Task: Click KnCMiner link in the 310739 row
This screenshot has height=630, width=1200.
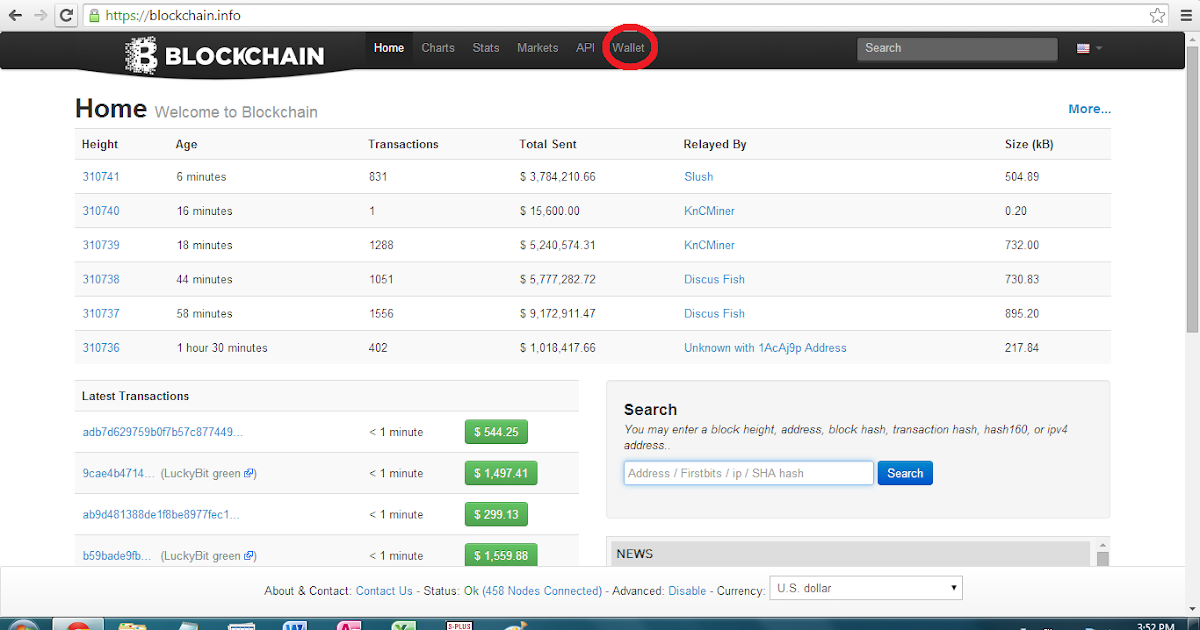Action: pos(709,245)
